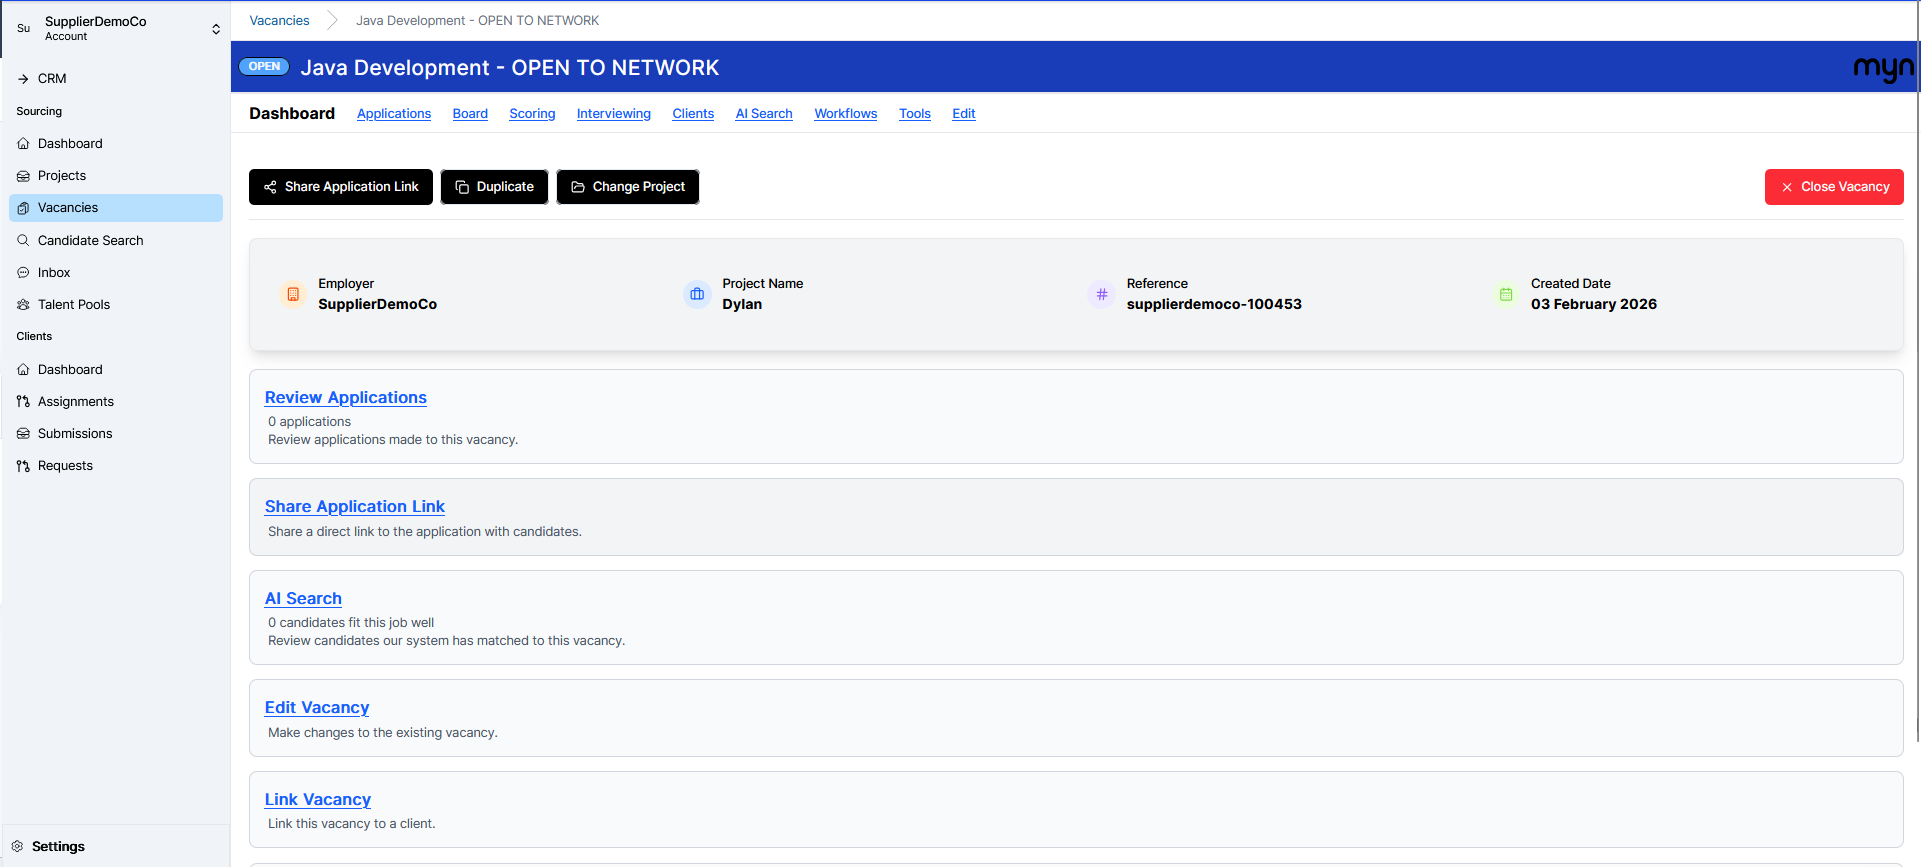
Task: Navigate to Vacancies breadcrumb link
Action: pos(279,21)
